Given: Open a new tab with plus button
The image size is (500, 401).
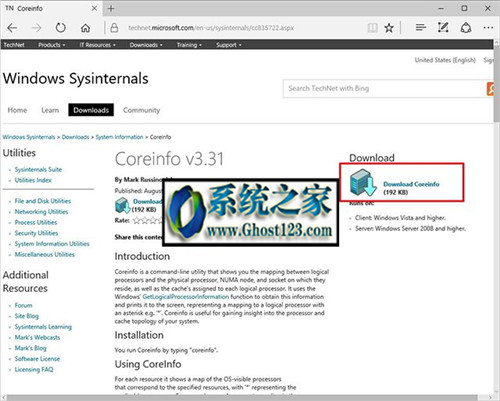Looking at the screenshot, I should tap(111, 8).
